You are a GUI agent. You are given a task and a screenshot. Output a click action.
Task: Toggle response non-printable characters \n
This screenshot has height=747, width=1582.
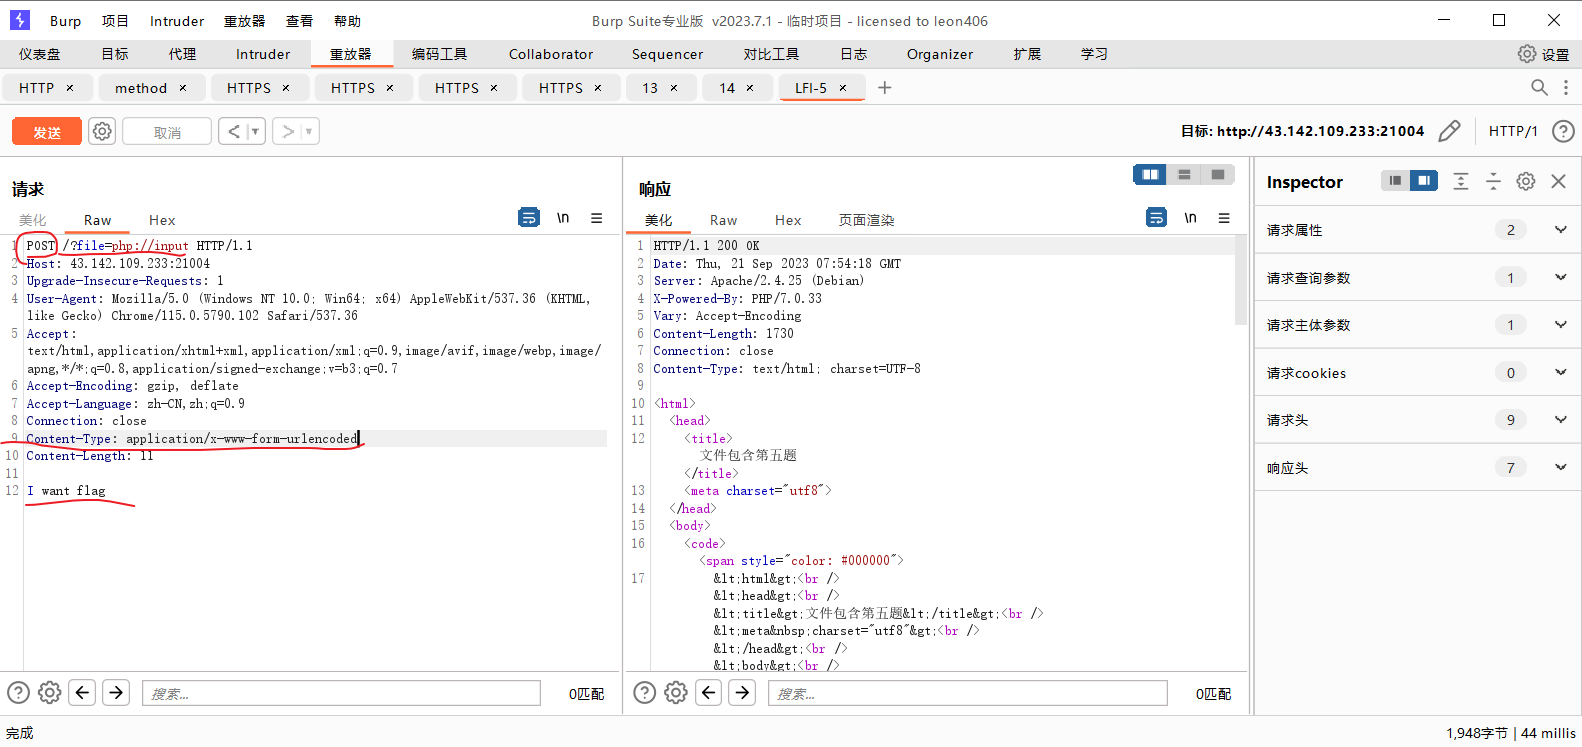tap(1190, 217)
